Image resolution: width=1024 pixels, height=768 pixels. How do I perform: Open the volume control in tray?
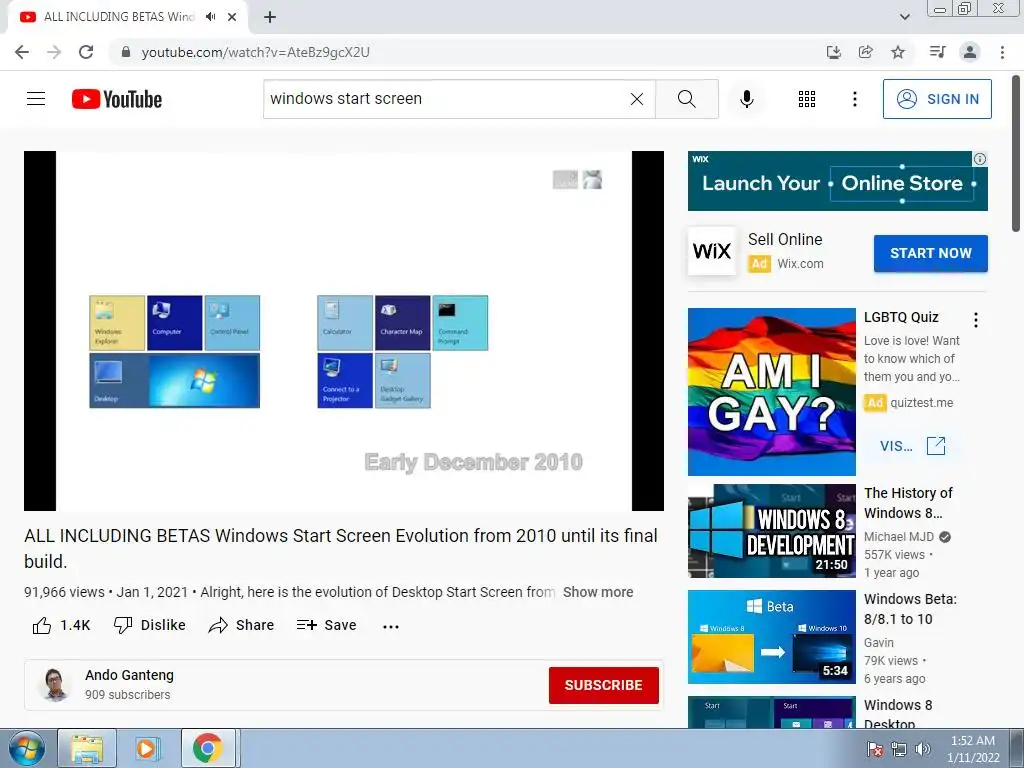point(923,749)
